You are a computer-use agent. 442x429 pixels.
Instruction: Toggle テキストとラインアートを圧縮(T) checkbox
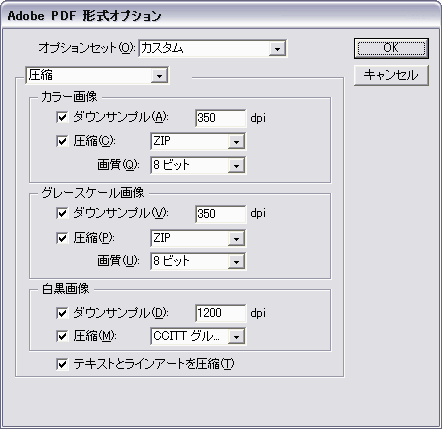pos(62,364)
